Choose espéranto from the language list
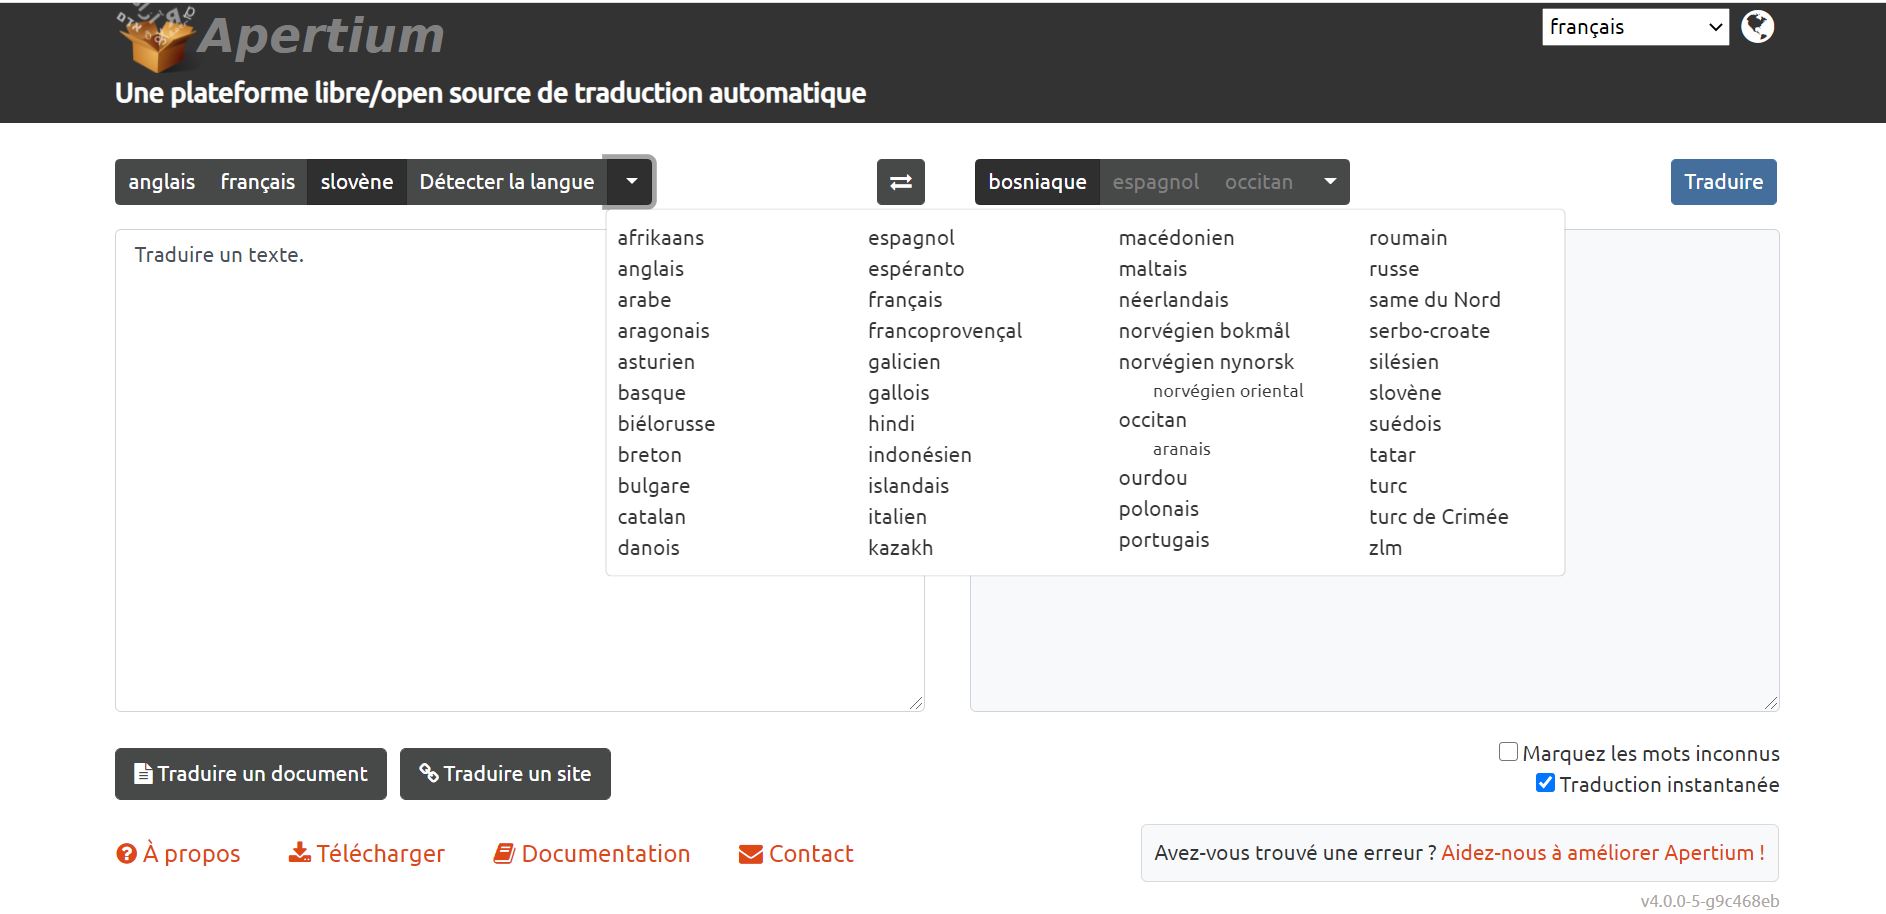The image size is (1886, 914). click(x=916, y=269)
